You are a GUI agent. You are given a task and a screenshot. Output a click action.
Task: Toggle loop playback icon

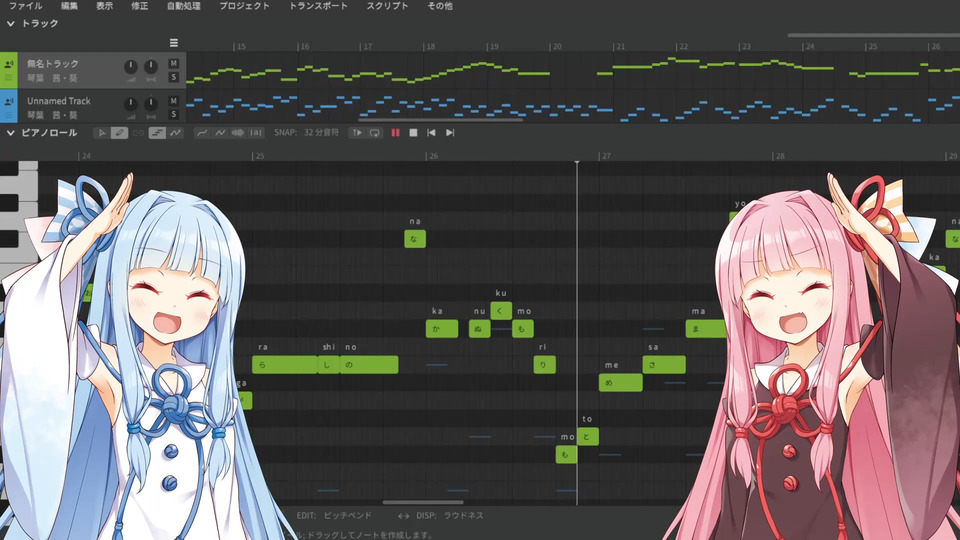[x=374, y=133]
